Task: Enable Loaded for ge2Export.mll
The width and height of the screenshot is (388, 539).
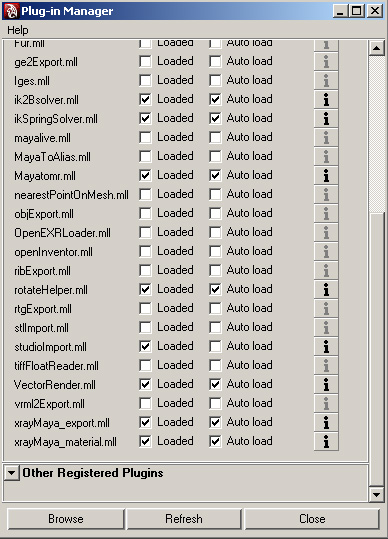Action: 145,62
